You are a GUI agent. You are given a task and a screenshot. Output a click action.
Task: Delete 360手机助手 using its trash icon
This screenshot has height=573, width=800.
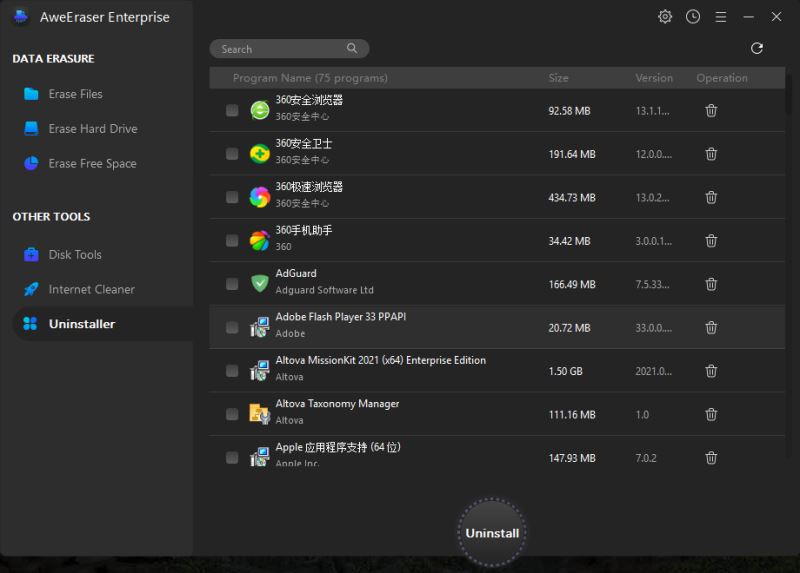711,240
